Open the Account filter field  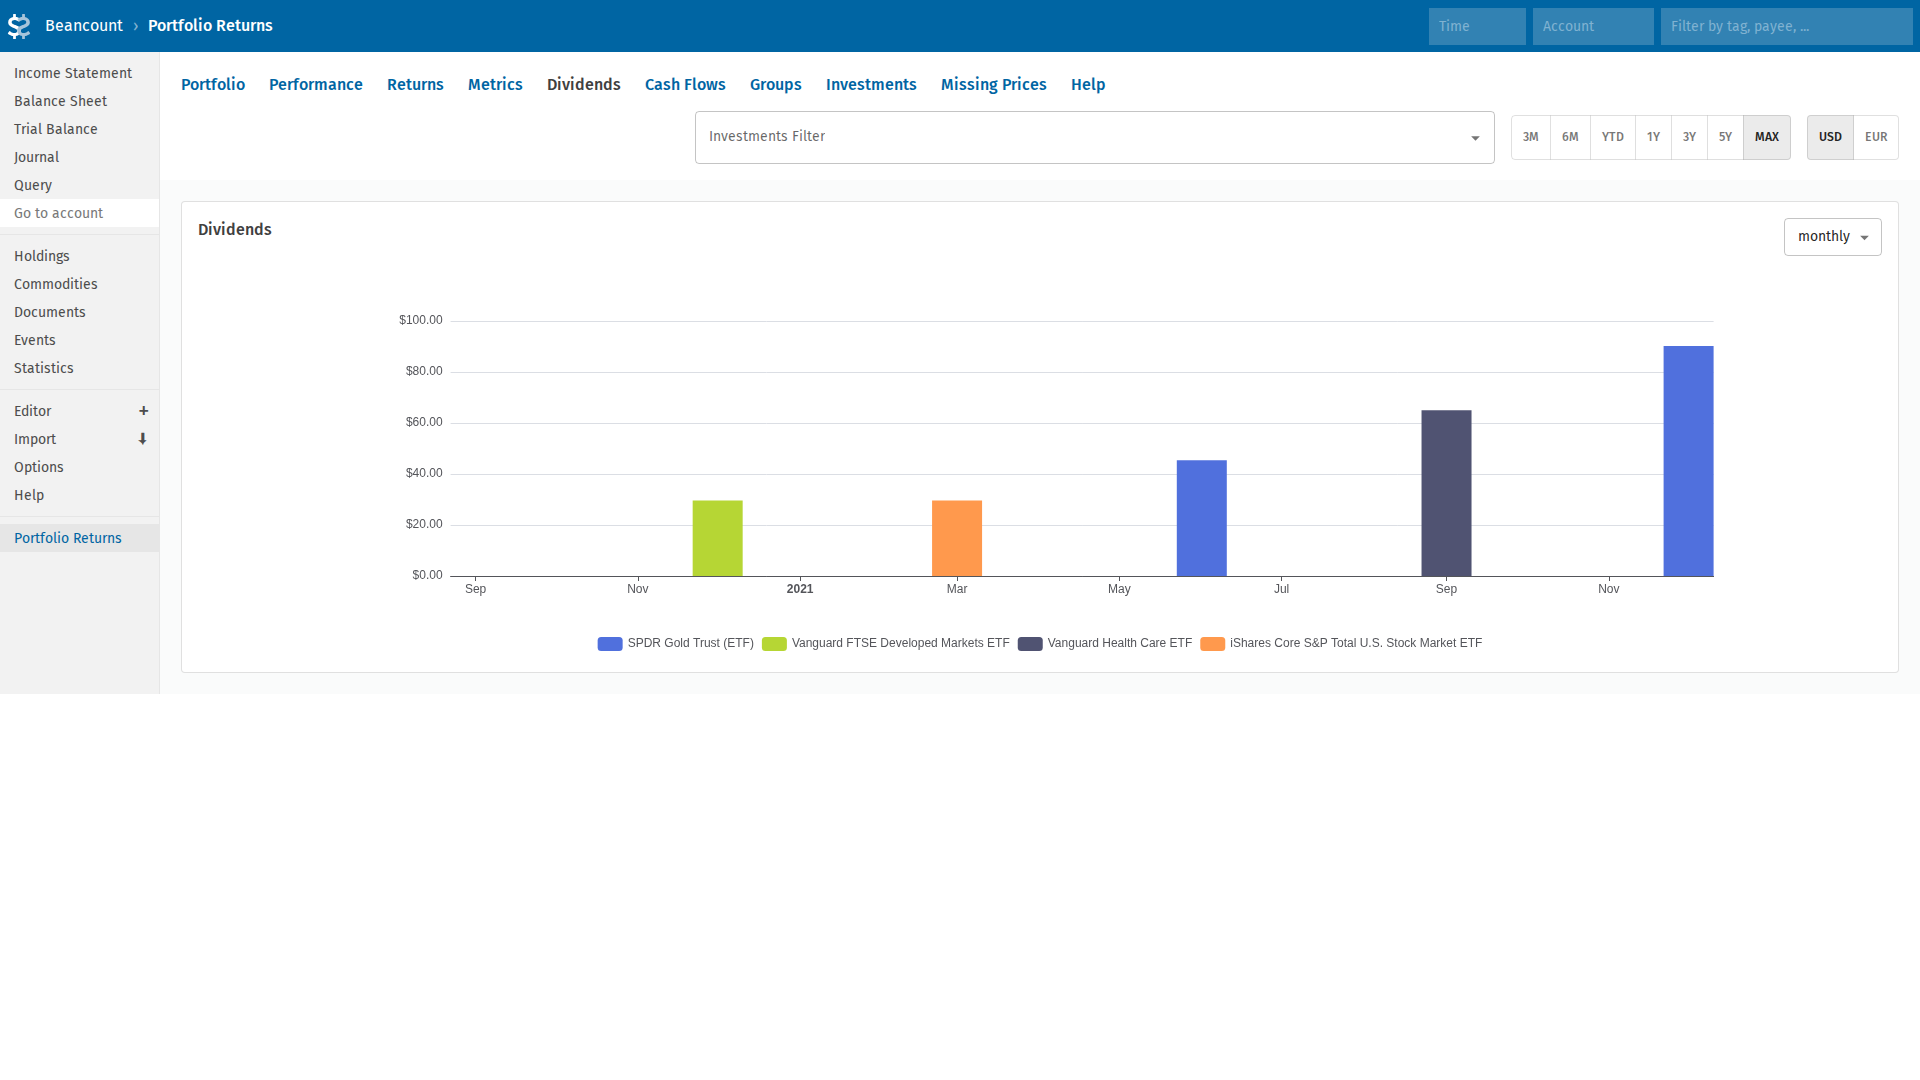(x=1592, y=26)
